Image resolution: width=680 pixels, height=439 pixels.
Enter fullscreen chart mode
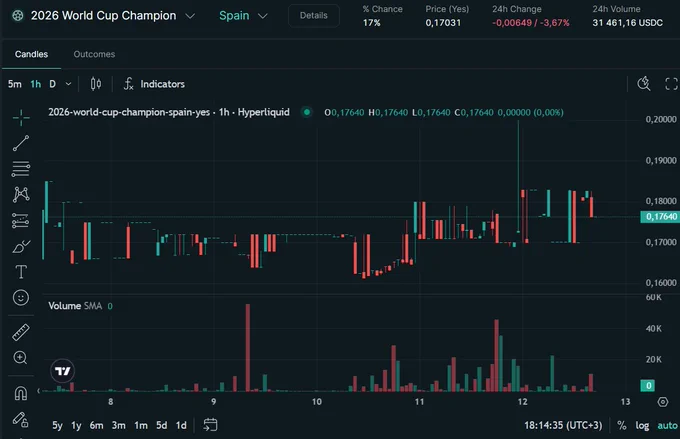coord(672,84)
